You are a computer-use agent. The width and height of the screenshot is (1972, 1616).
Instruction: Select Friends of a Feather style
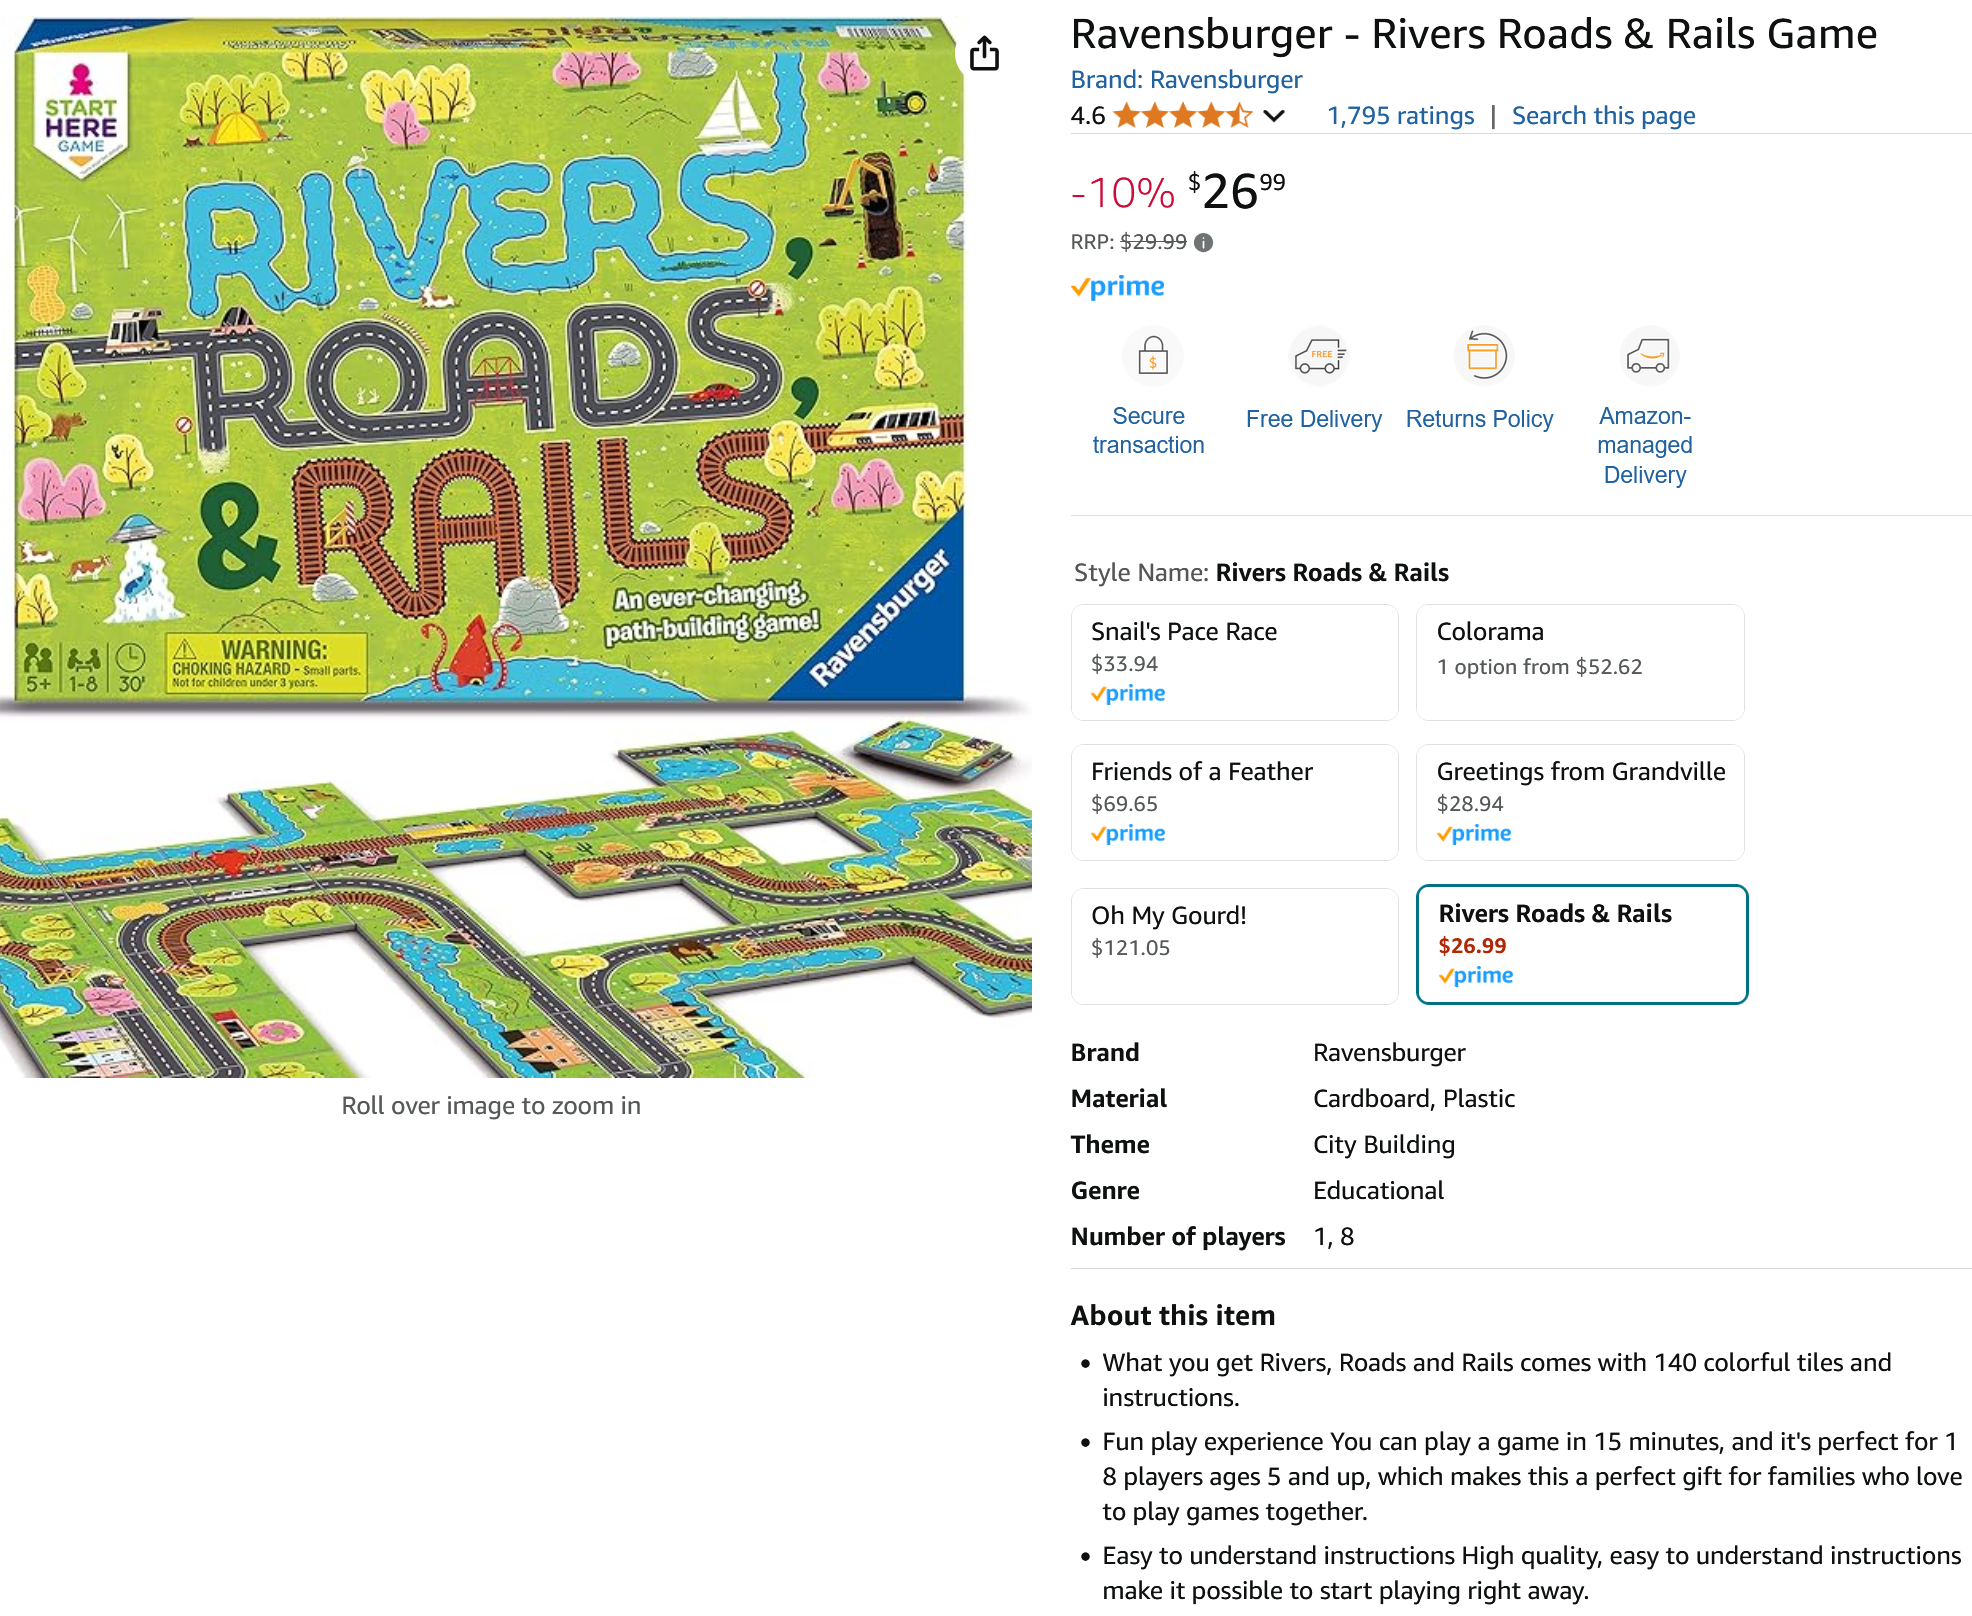click(1234, 802)
